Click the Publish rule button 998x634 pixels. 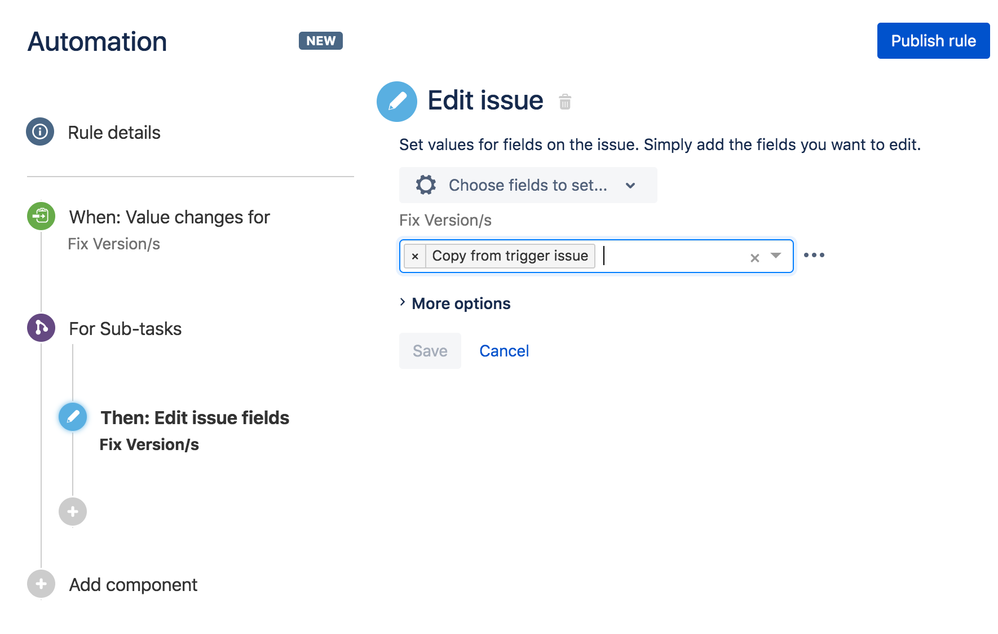[932, 41]
